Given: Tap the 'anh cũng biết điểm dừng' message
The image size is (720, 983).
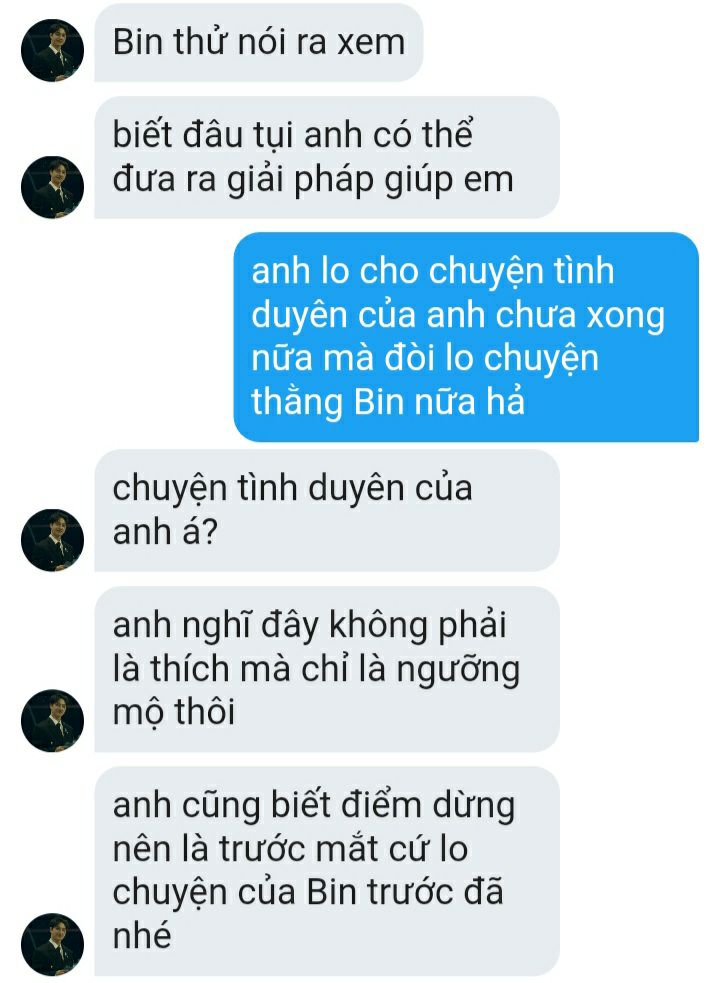Looking at the screenshot, I should (x=327, y=871).
